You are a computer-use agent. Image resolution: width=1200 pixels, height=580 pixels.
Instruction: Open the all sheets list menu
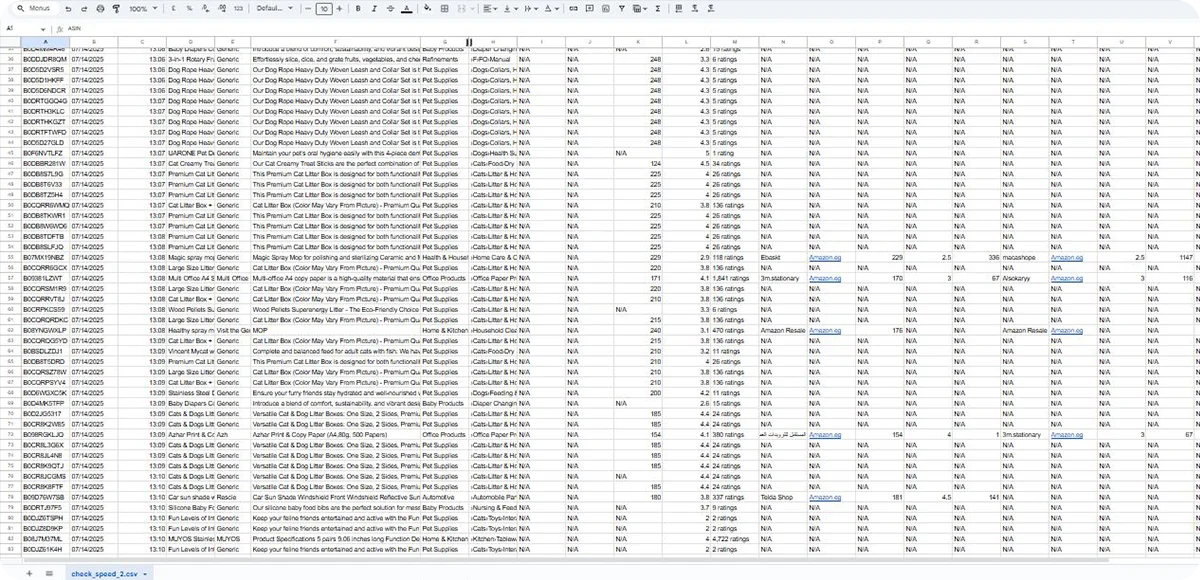tap(49, 572)
